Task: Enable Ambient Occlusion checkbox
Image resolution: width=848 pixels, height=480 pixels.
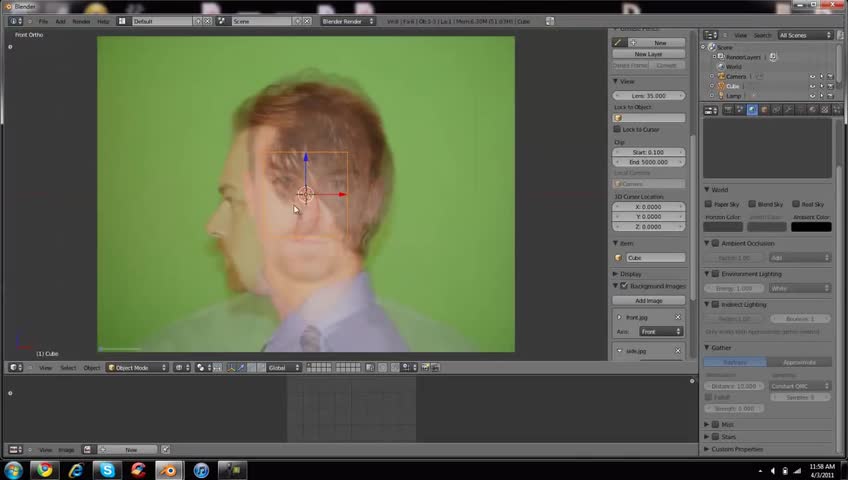Action: pyautogui.click(x=716, y=243)
